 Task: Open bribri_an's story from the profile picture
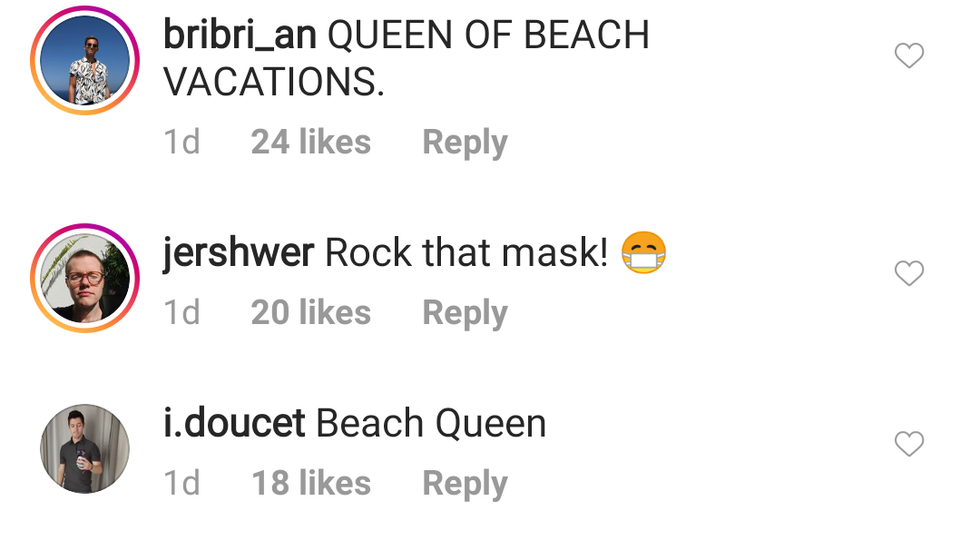pos(85,61)
